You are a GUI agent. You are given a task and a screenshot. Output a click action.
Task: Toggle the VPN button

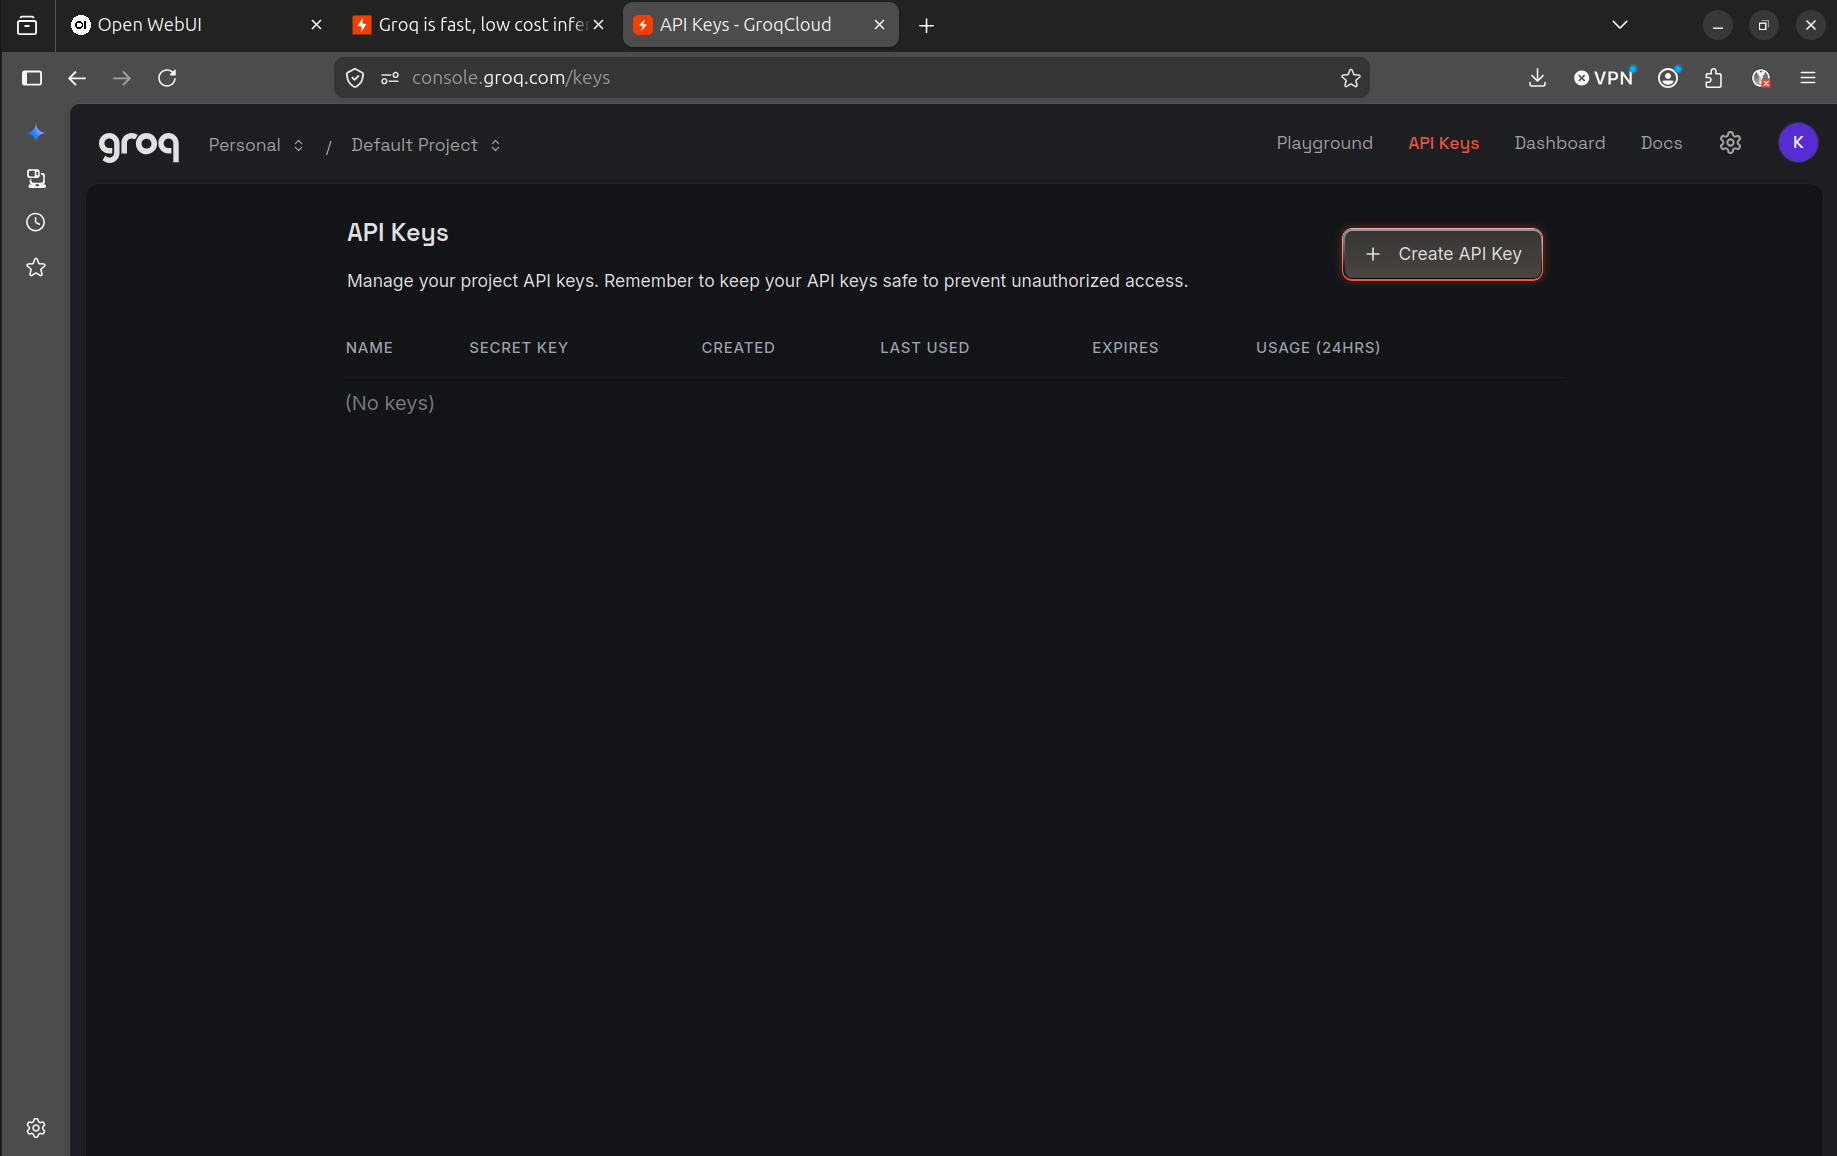click(x=1603, y=78)
